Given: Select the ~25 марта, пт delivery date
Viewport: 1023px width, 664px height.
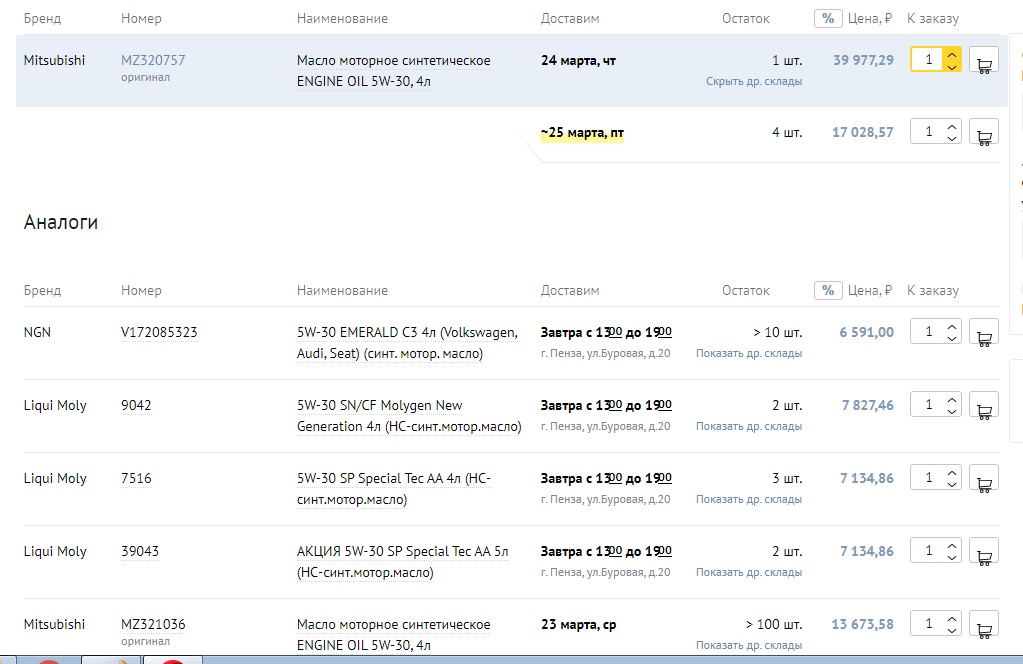Looking at the screenshot, I should tap(582, 133).
